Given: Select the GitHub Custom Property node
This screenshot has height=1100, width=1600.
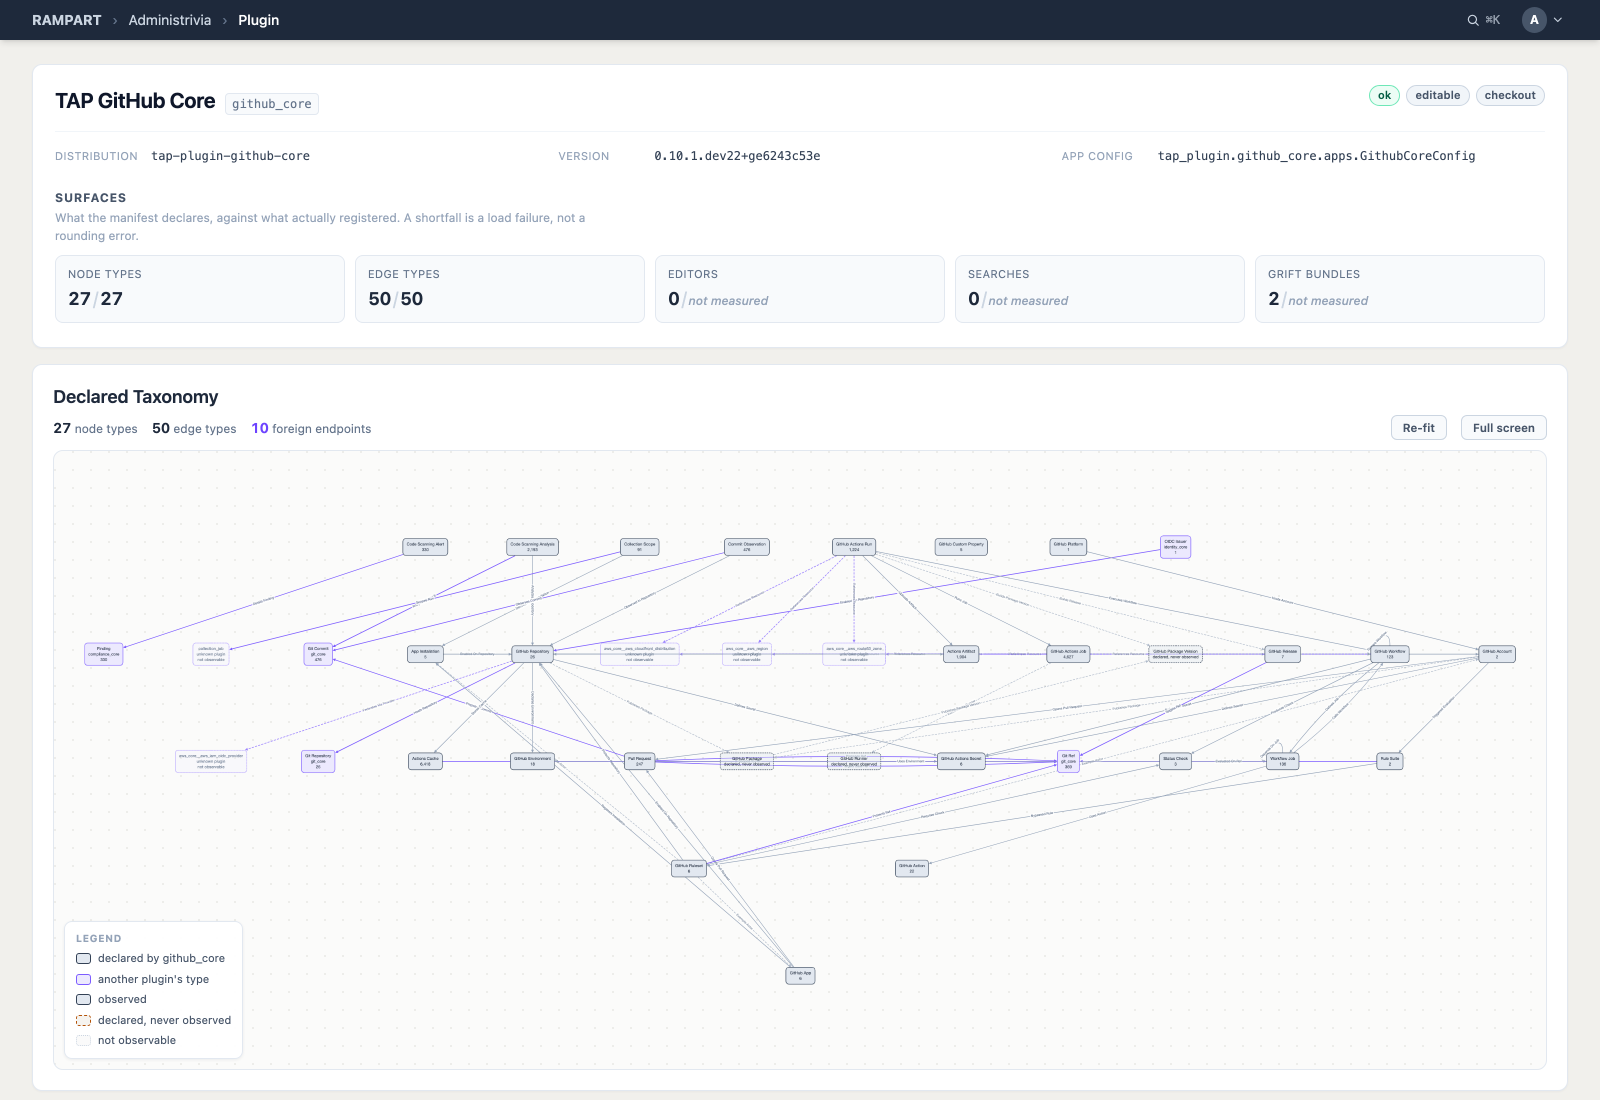Looking at the screenshot, I should click(x=961, y=547).
